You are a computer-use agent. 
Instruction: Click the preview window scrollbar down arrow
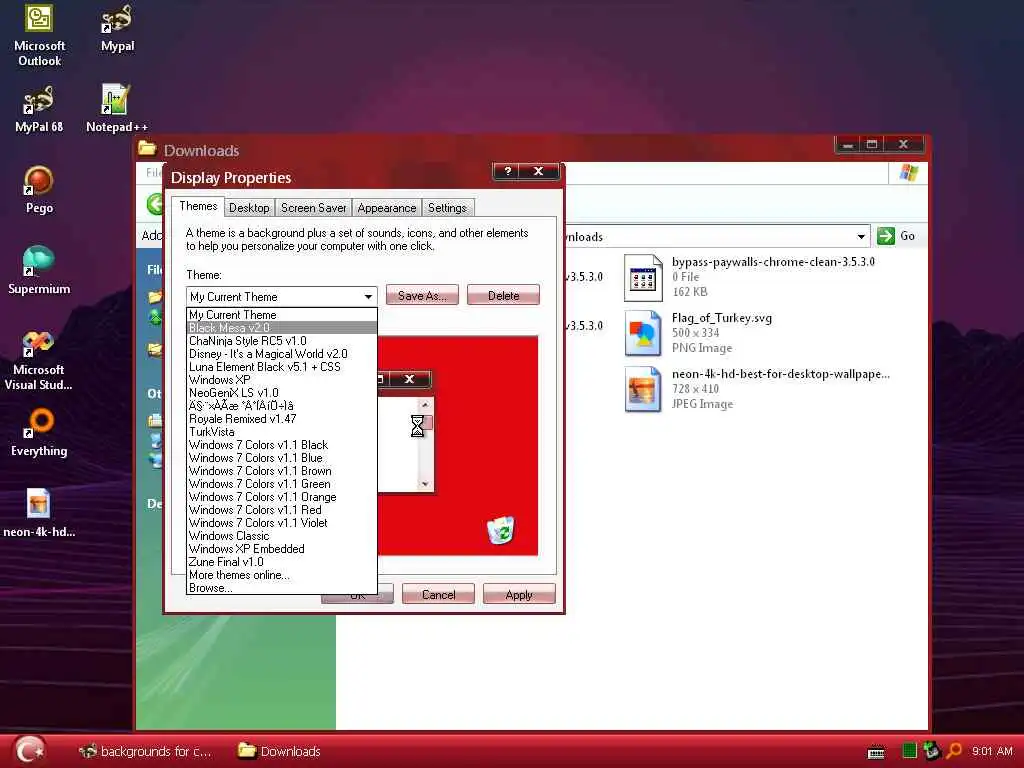425,485
